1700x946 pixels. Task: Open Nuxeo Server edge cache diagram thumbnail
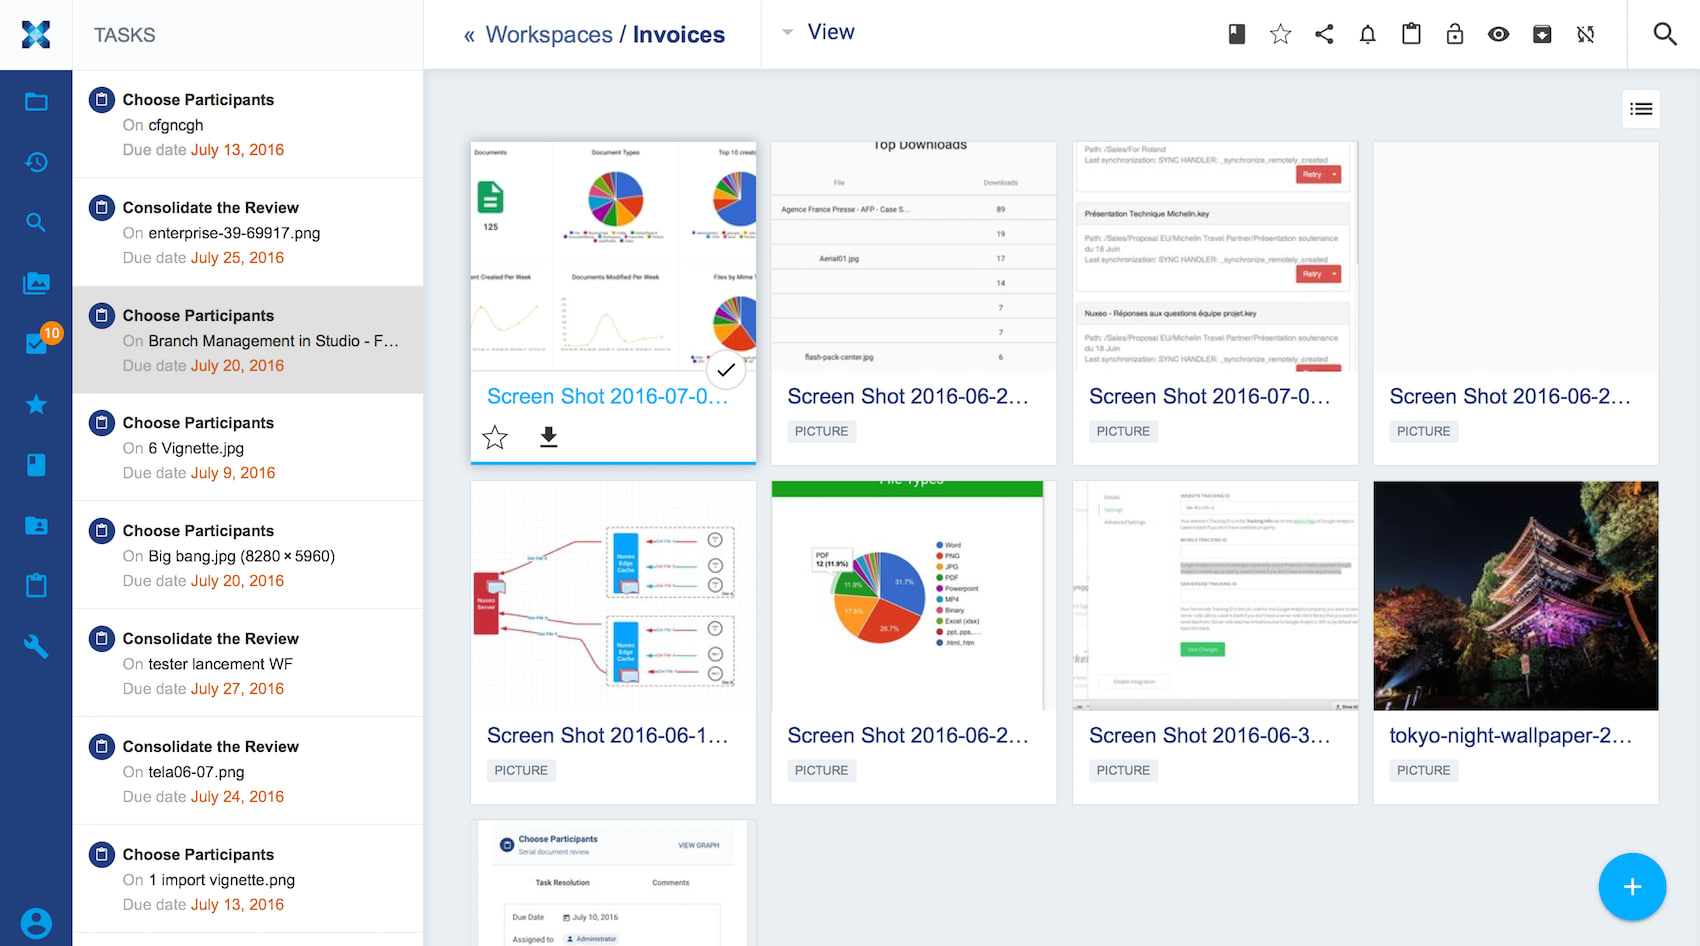point(613,596)
